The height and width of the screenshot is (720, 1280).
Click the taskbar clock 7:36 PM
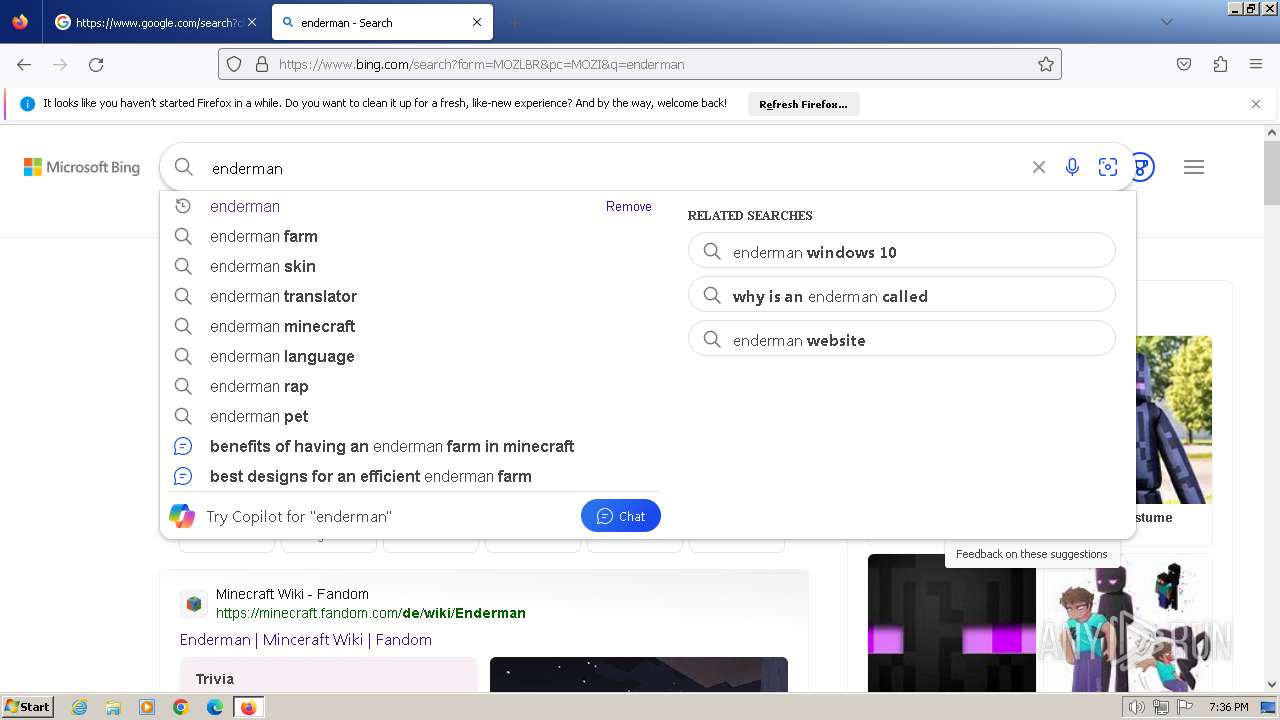1228,707
